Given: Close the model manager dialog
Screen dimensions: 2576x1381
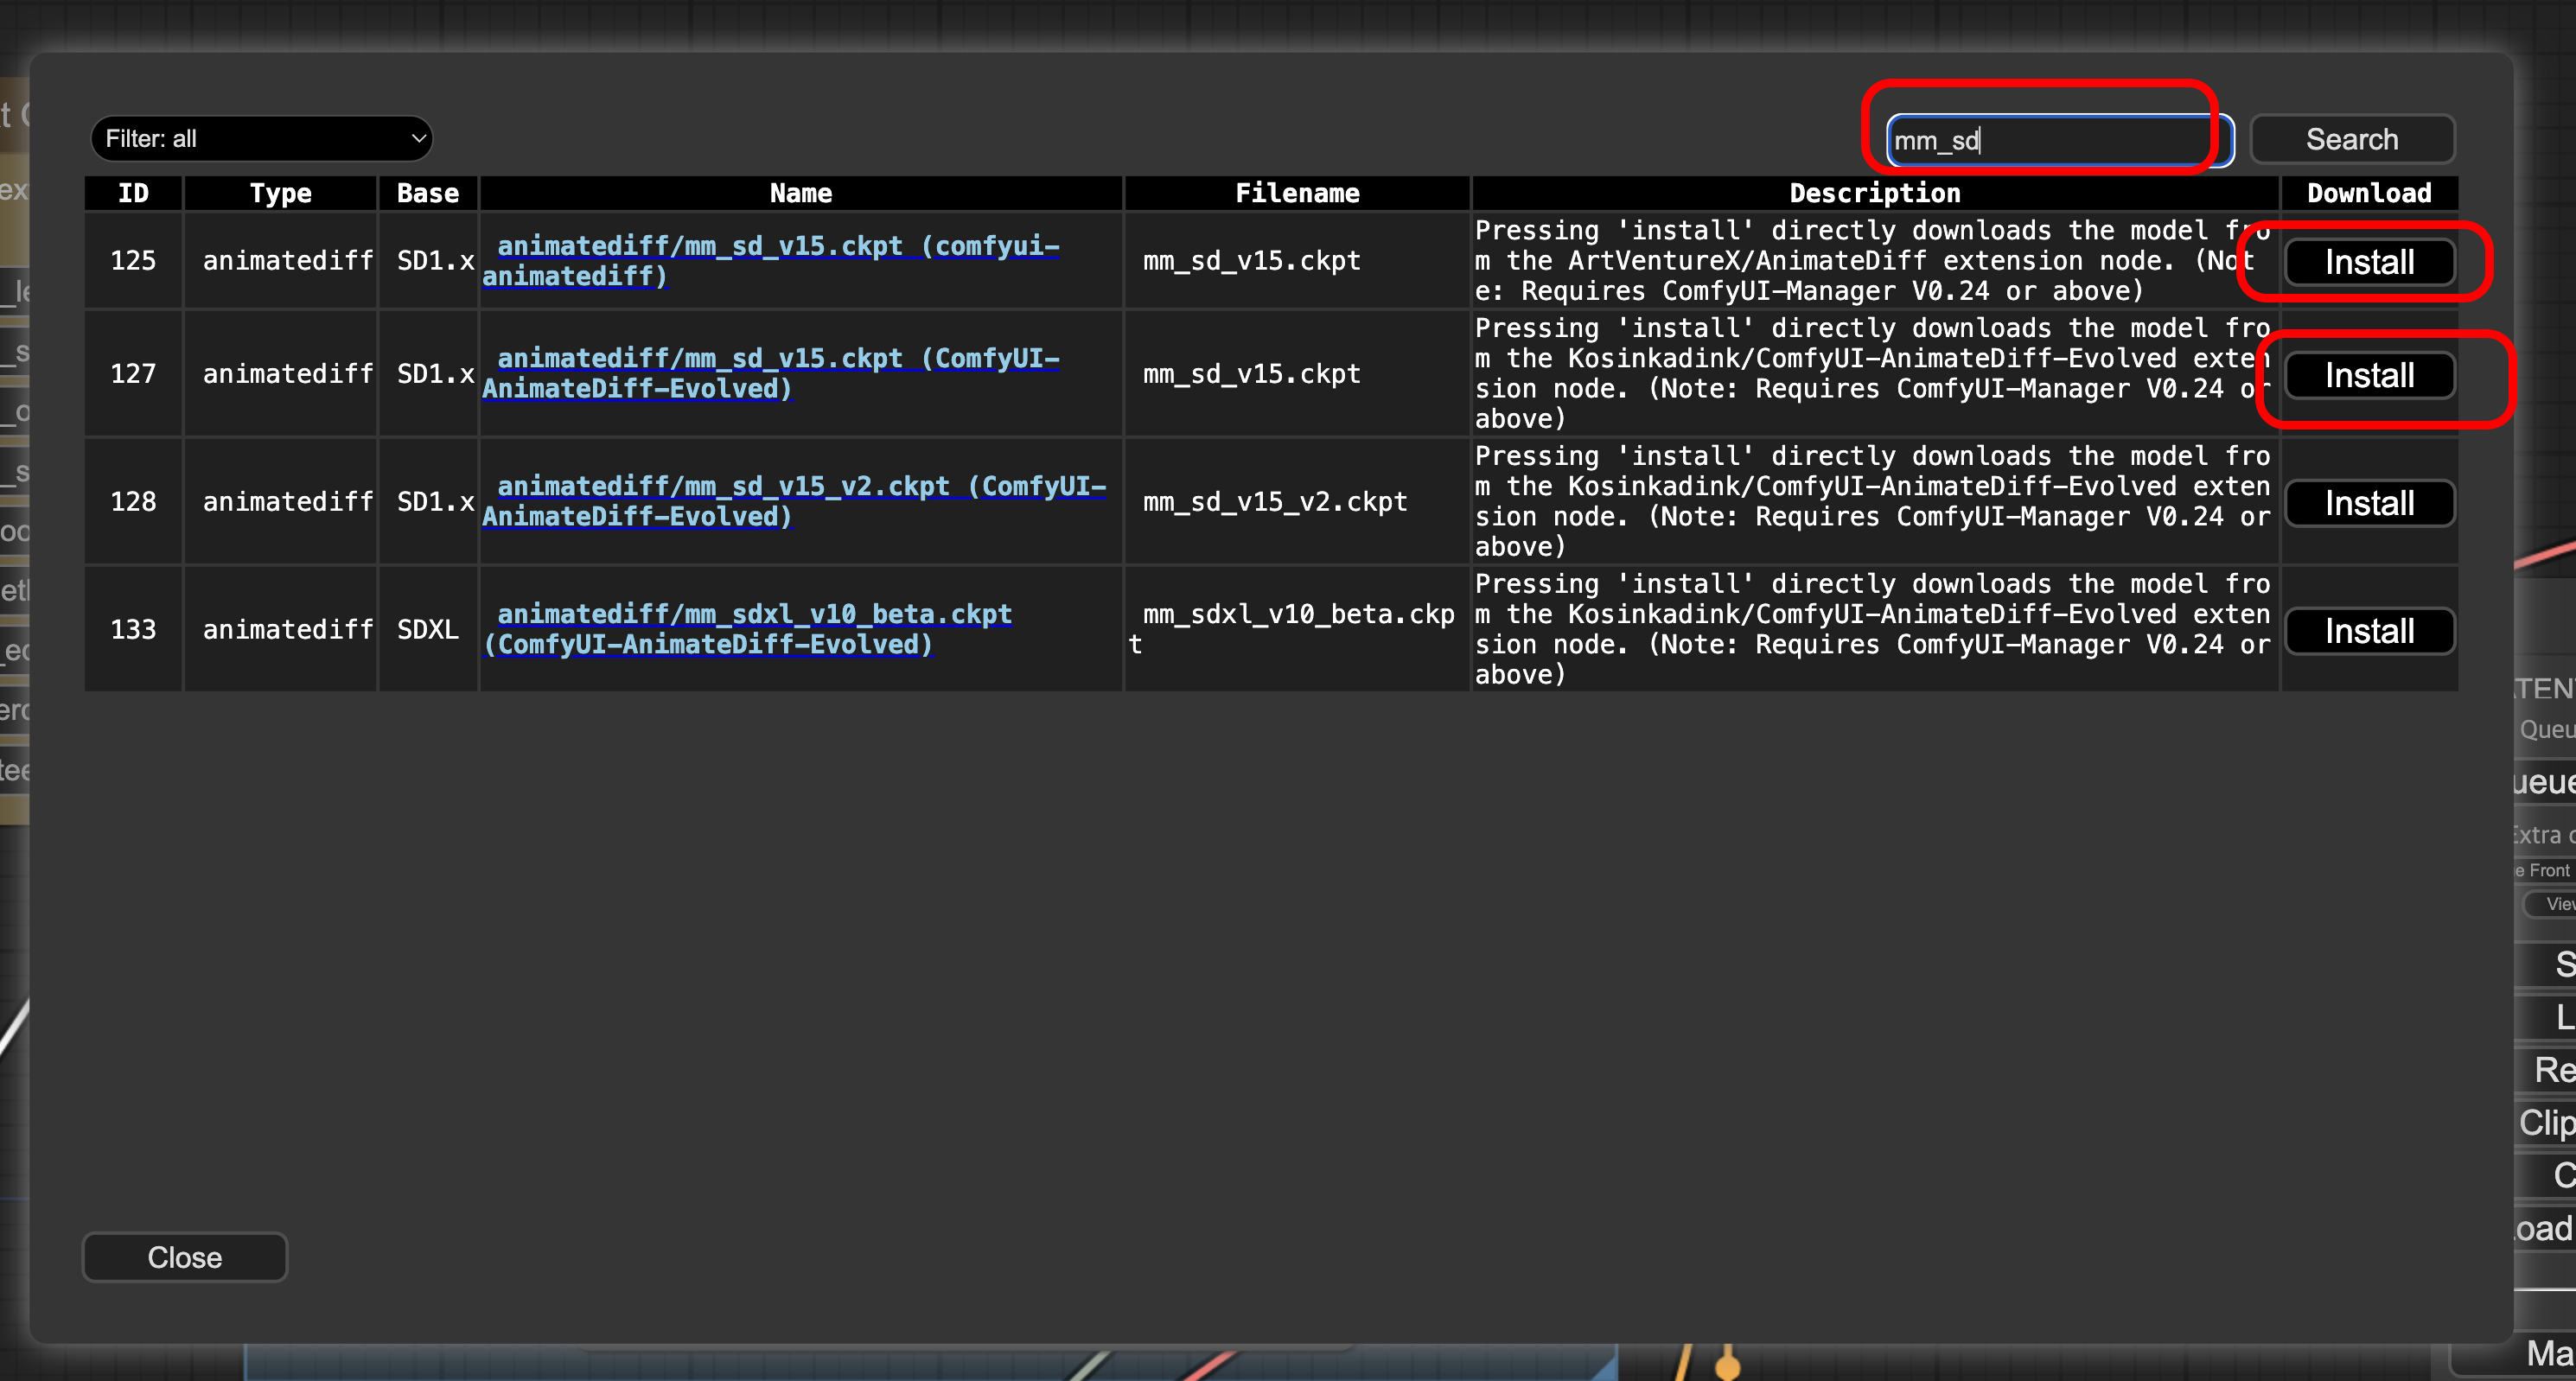Looking at the screenshot, I should (x=184, y=1257).
